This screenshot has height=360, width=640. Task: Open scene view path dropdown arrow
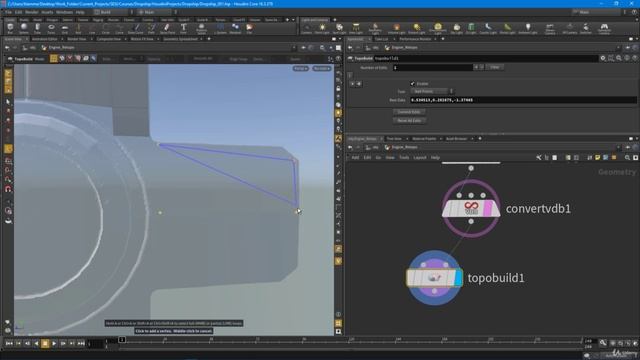click(x=294, y=48)
